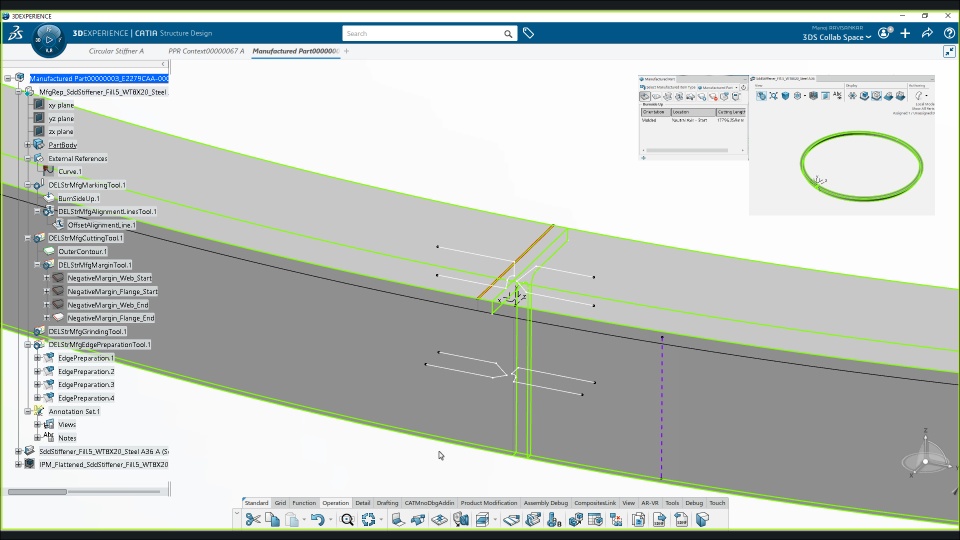Open the 3DS Collab Space dropdown
The image size is (960, 540).
(837, 37)
